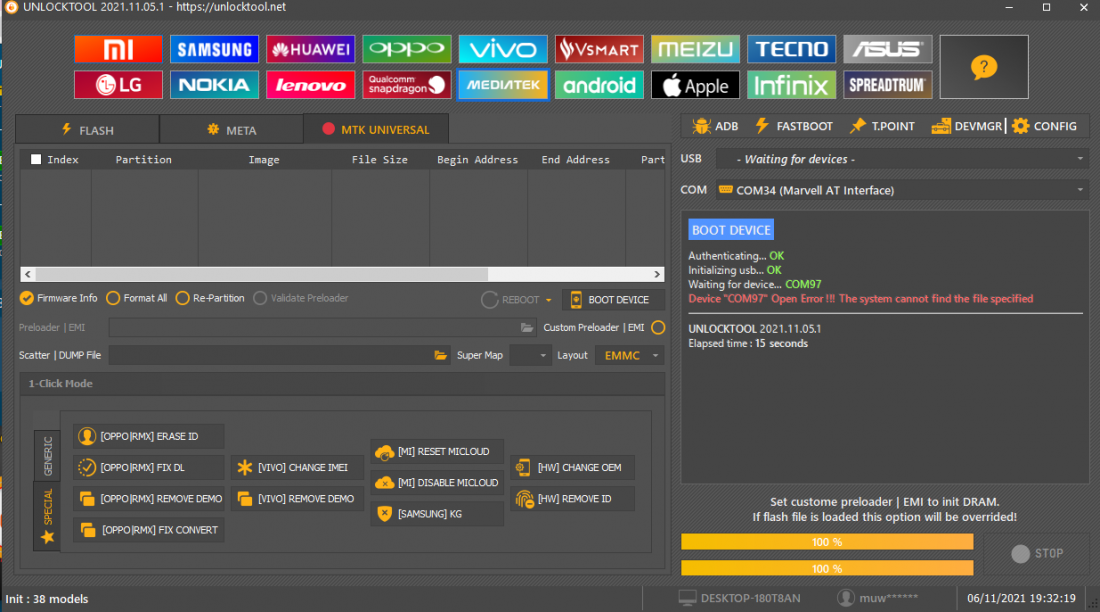Open the Super Map dropdown
The image size is (1100, 612).
pyautogui.click(x=530, y=355)
